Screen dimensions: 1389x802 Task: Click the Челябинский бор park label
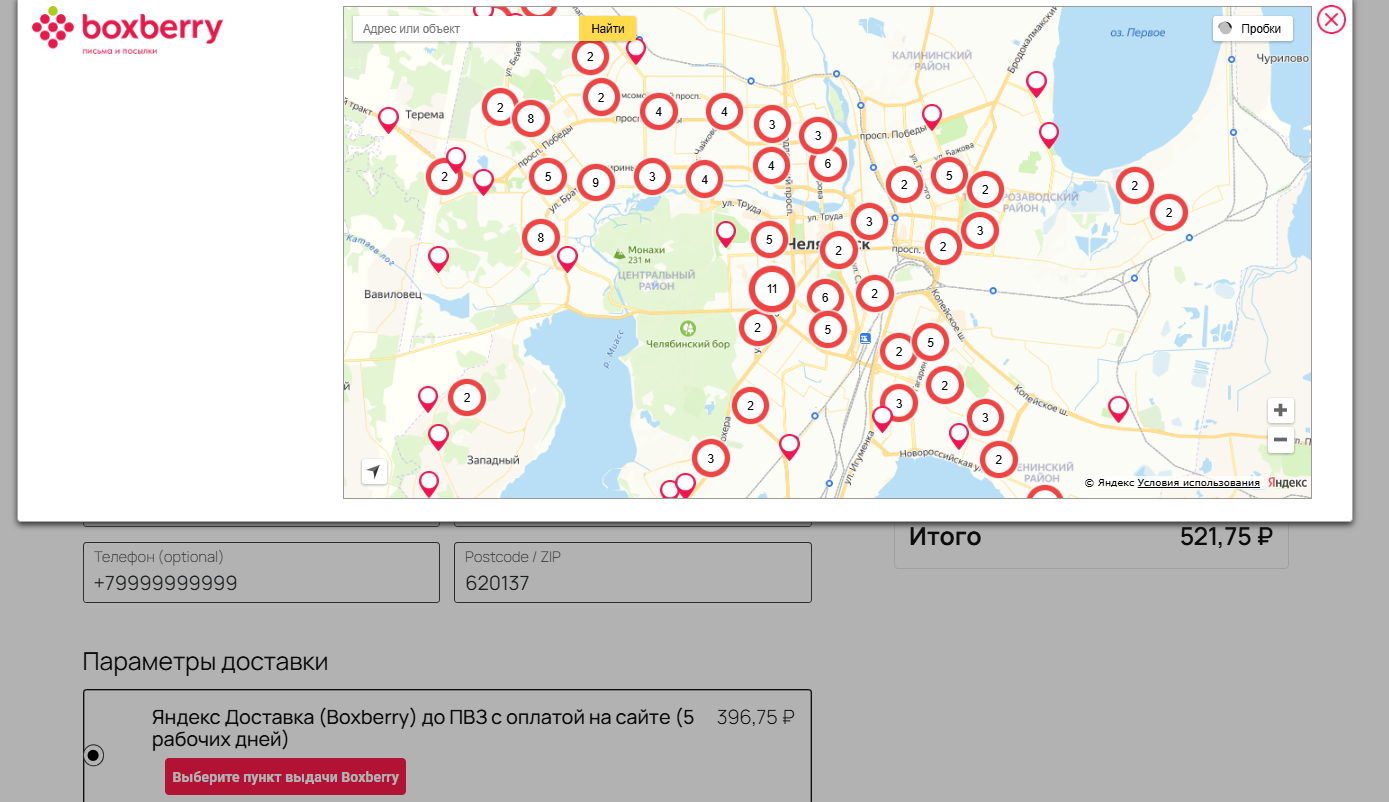click(687, 344)
